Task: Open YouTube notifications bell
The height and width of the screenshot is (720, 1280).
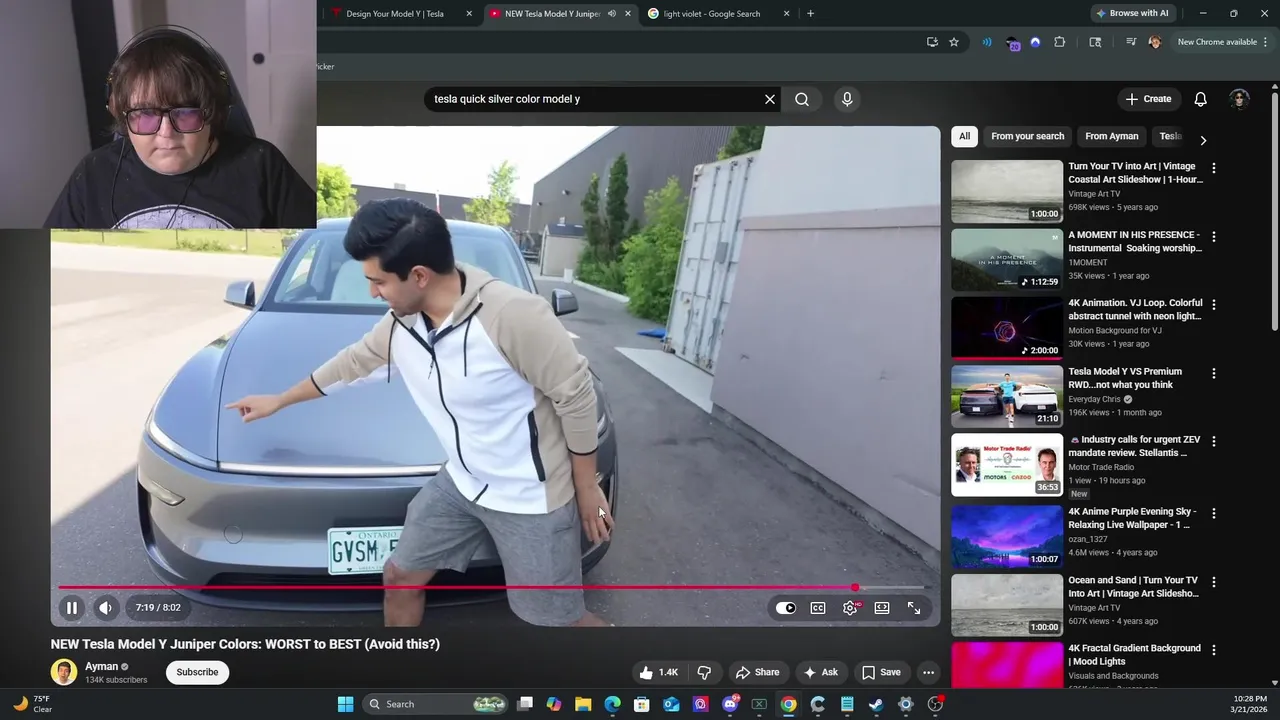Action: click(1201, 99)
